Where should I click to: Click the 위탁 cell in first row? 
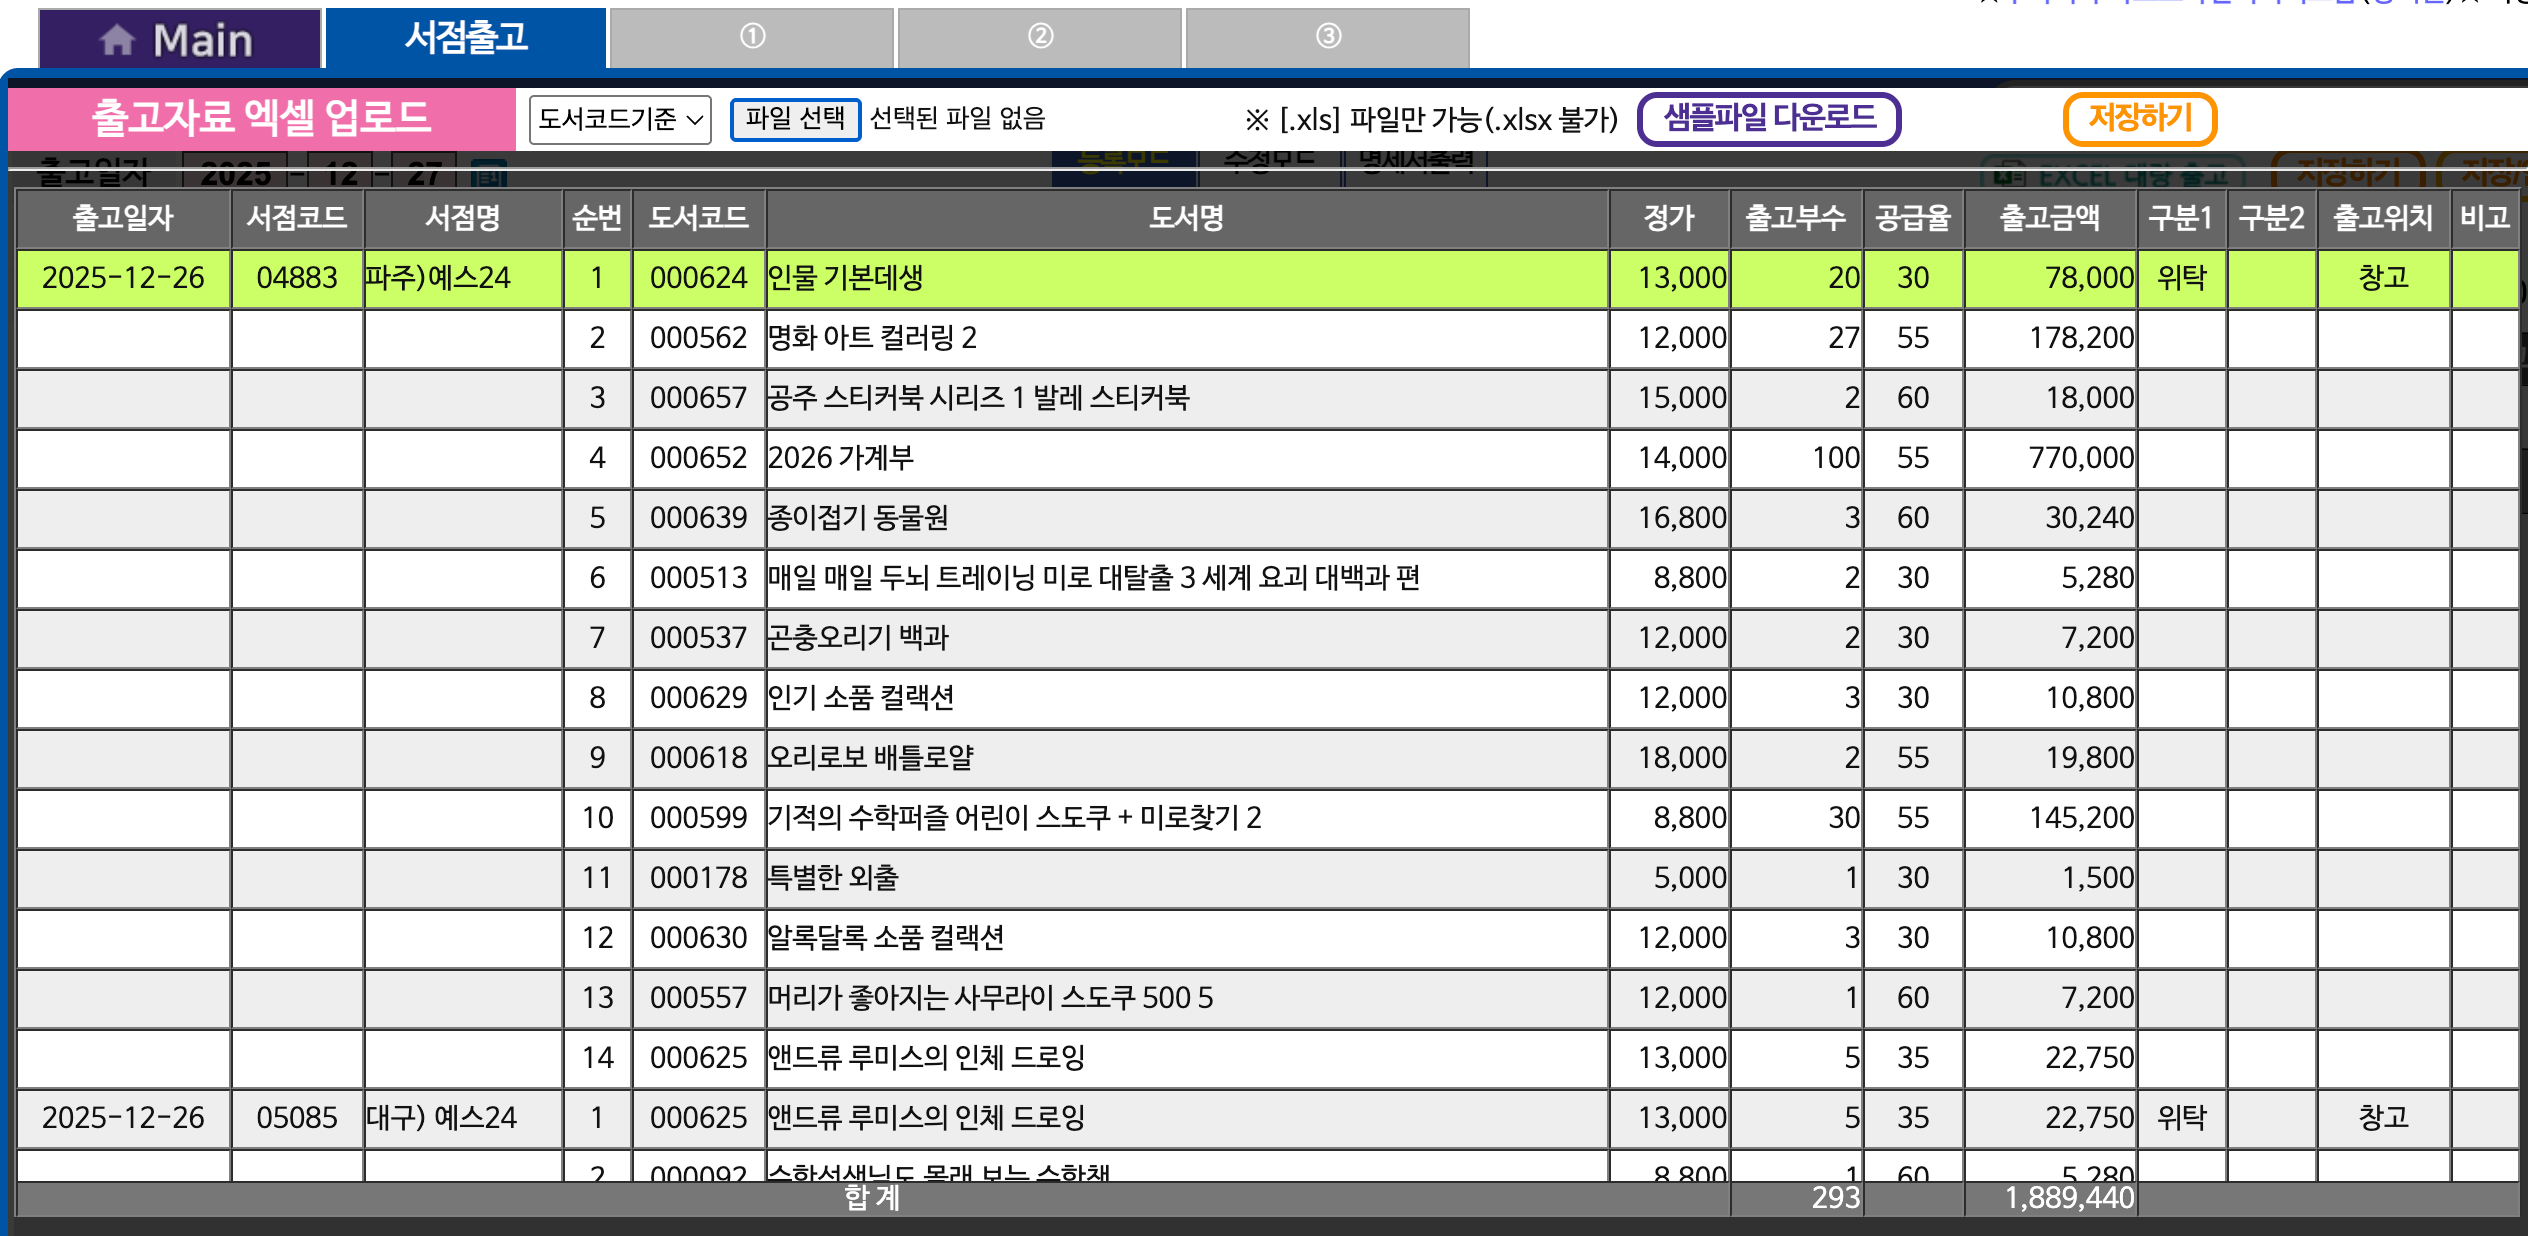(2180, 278)
